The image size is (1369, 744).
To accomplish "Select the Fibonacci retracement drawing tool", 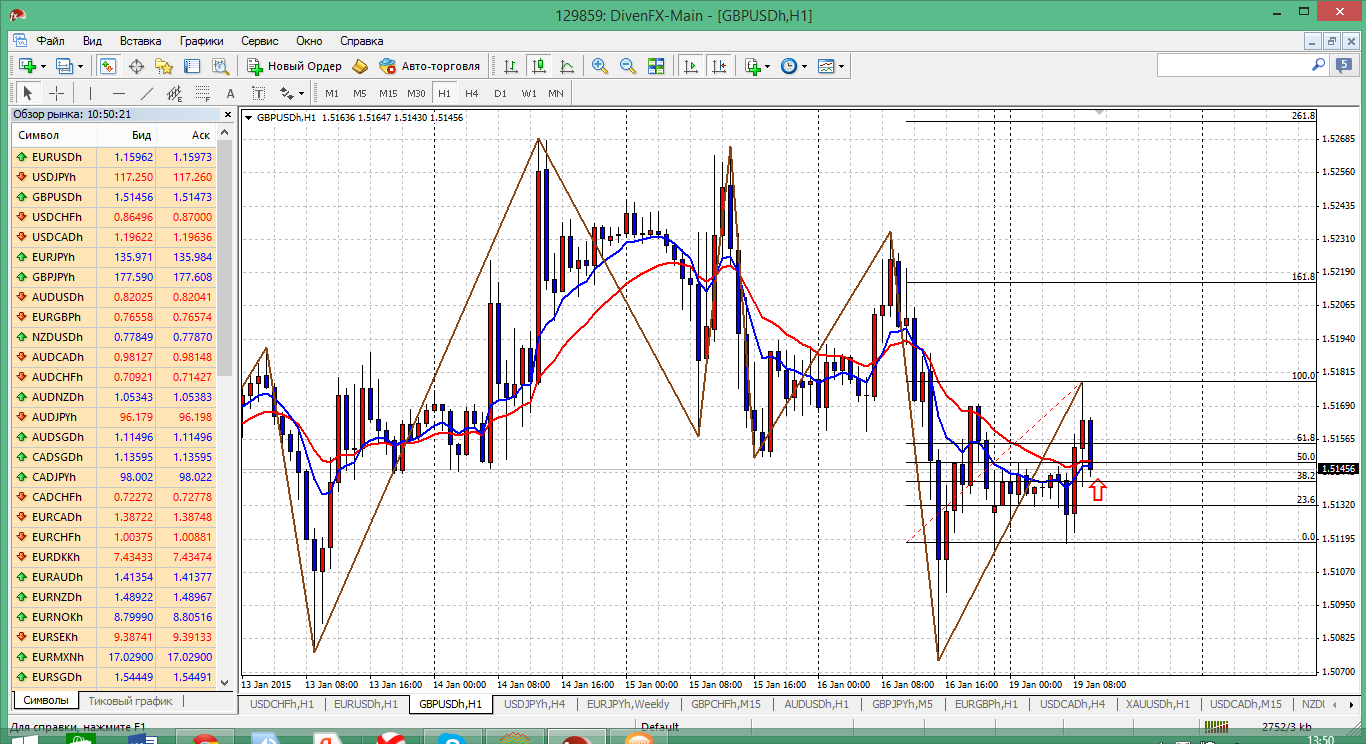I will (203, 93).
